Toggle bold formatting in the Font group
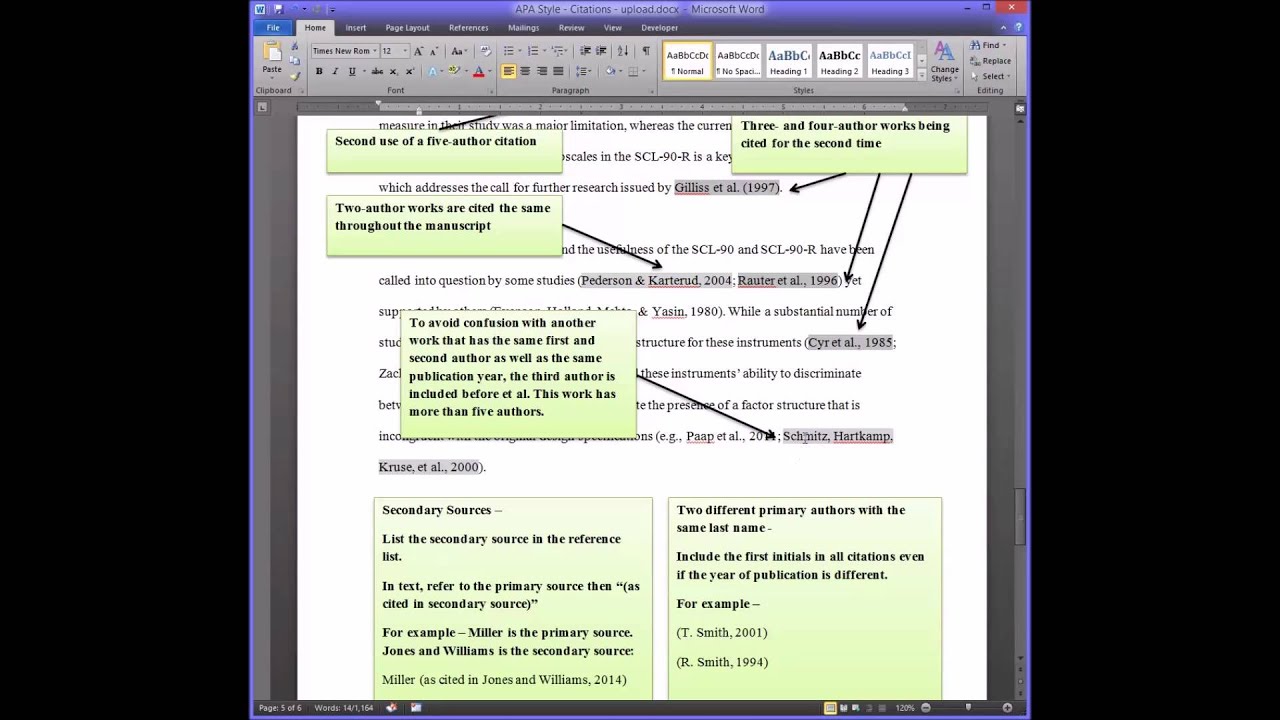Image resolution: width=1280 pixels, height=720 pixels. 319,71
